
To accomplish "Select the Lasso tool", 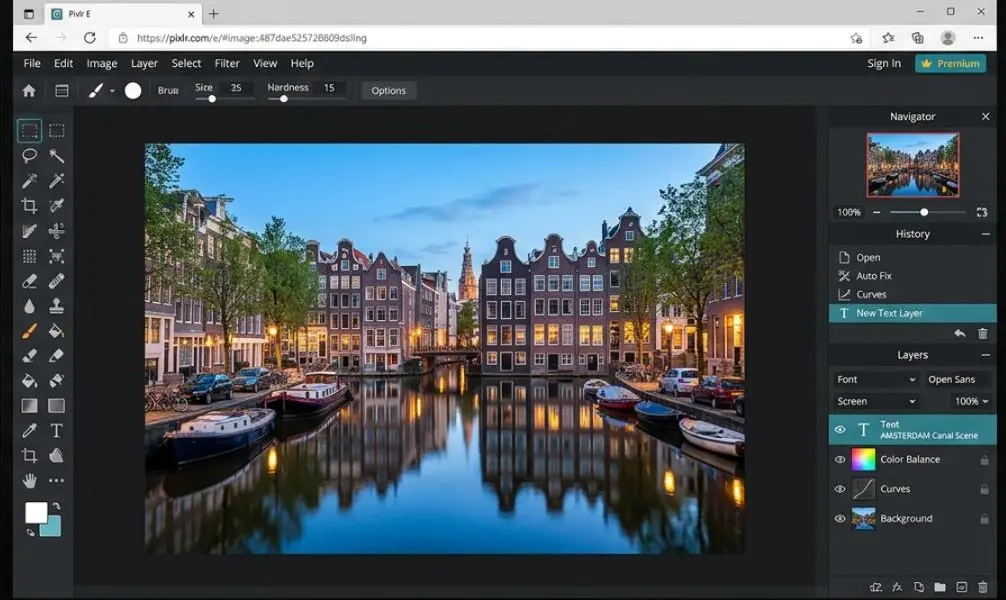I will pos(30,155).
